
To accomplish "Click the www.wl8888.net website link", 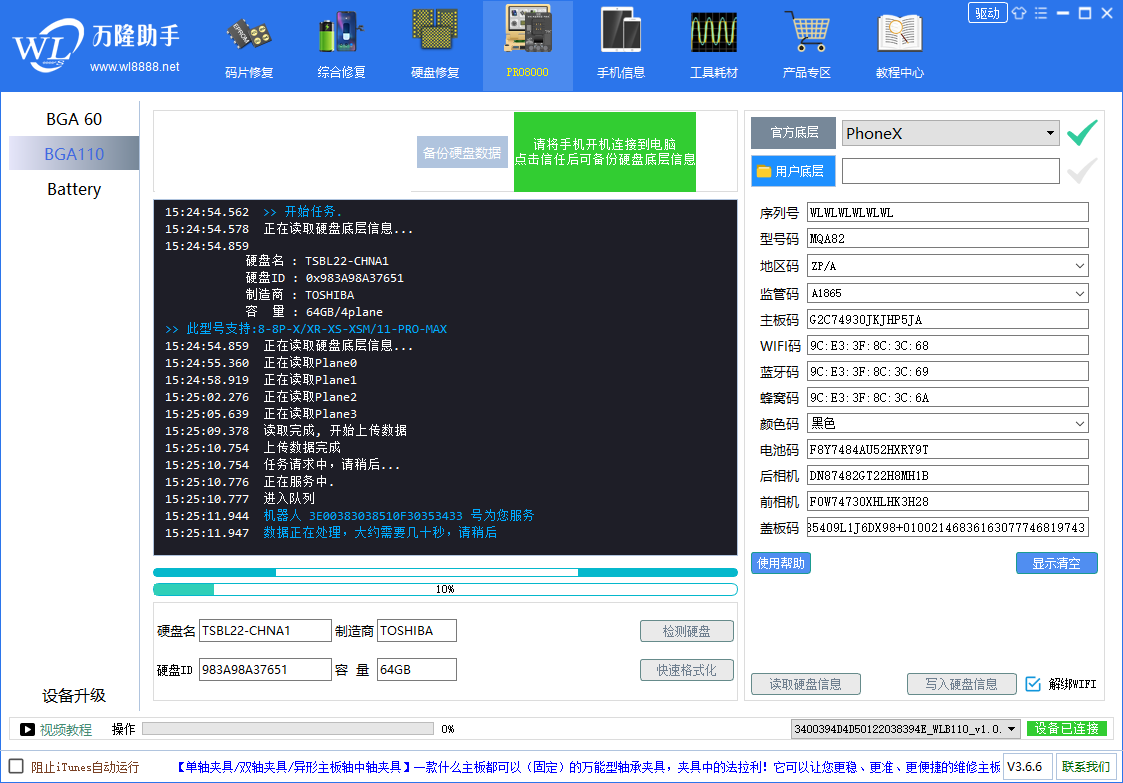I will 135,67.
